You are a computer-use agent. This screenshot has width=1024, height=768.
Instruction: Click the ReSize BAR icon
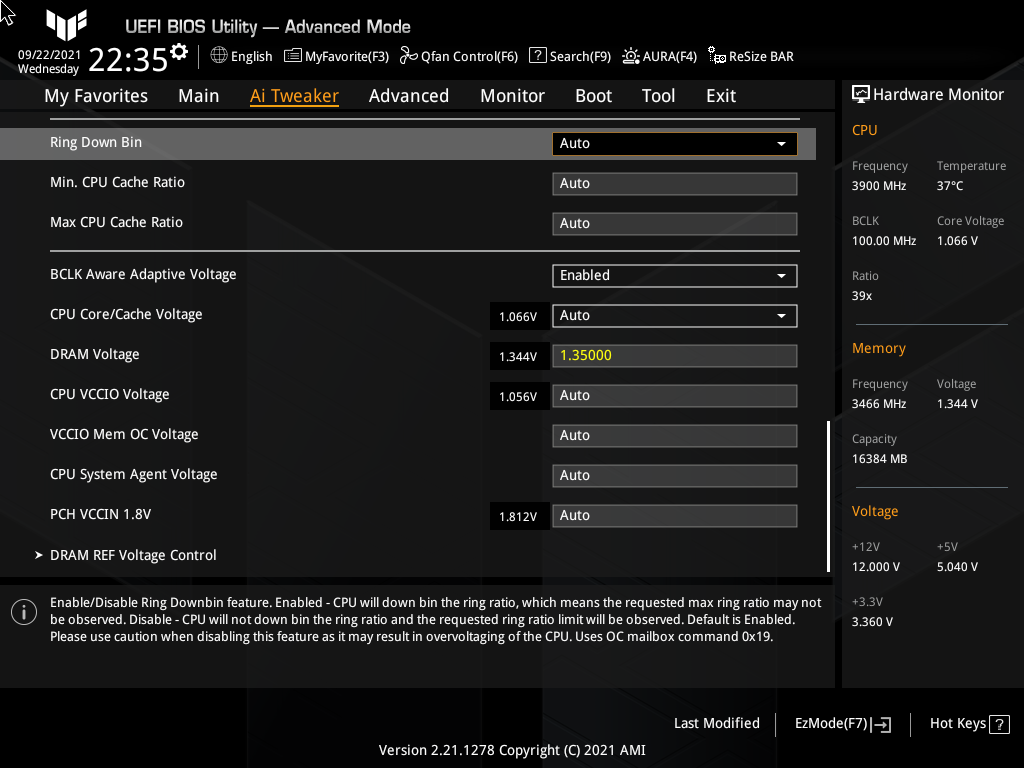coord(716,56)
